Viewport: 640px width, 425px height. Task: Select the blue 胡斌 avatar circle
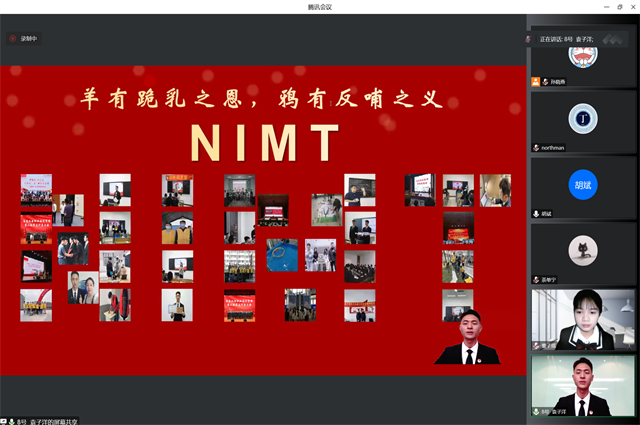[x=583, y=184]
